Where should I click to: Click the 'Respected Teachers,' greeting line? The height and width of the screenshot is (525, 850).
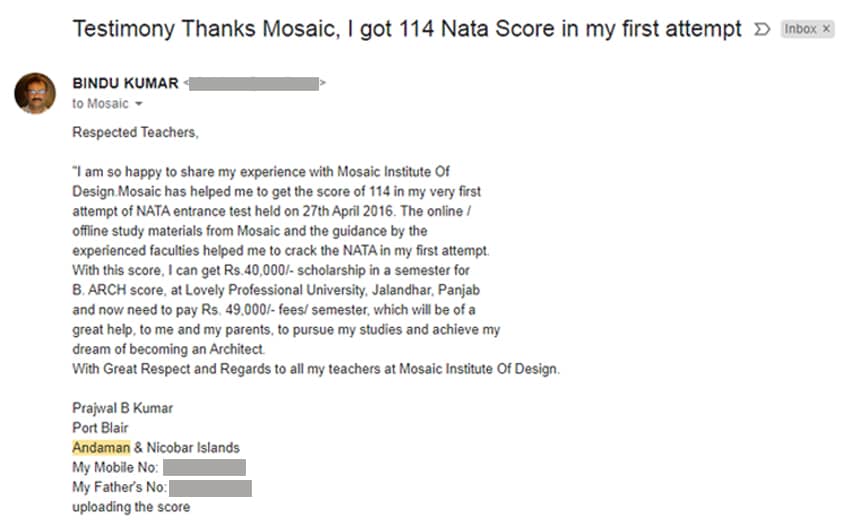[x=136, y=132]
